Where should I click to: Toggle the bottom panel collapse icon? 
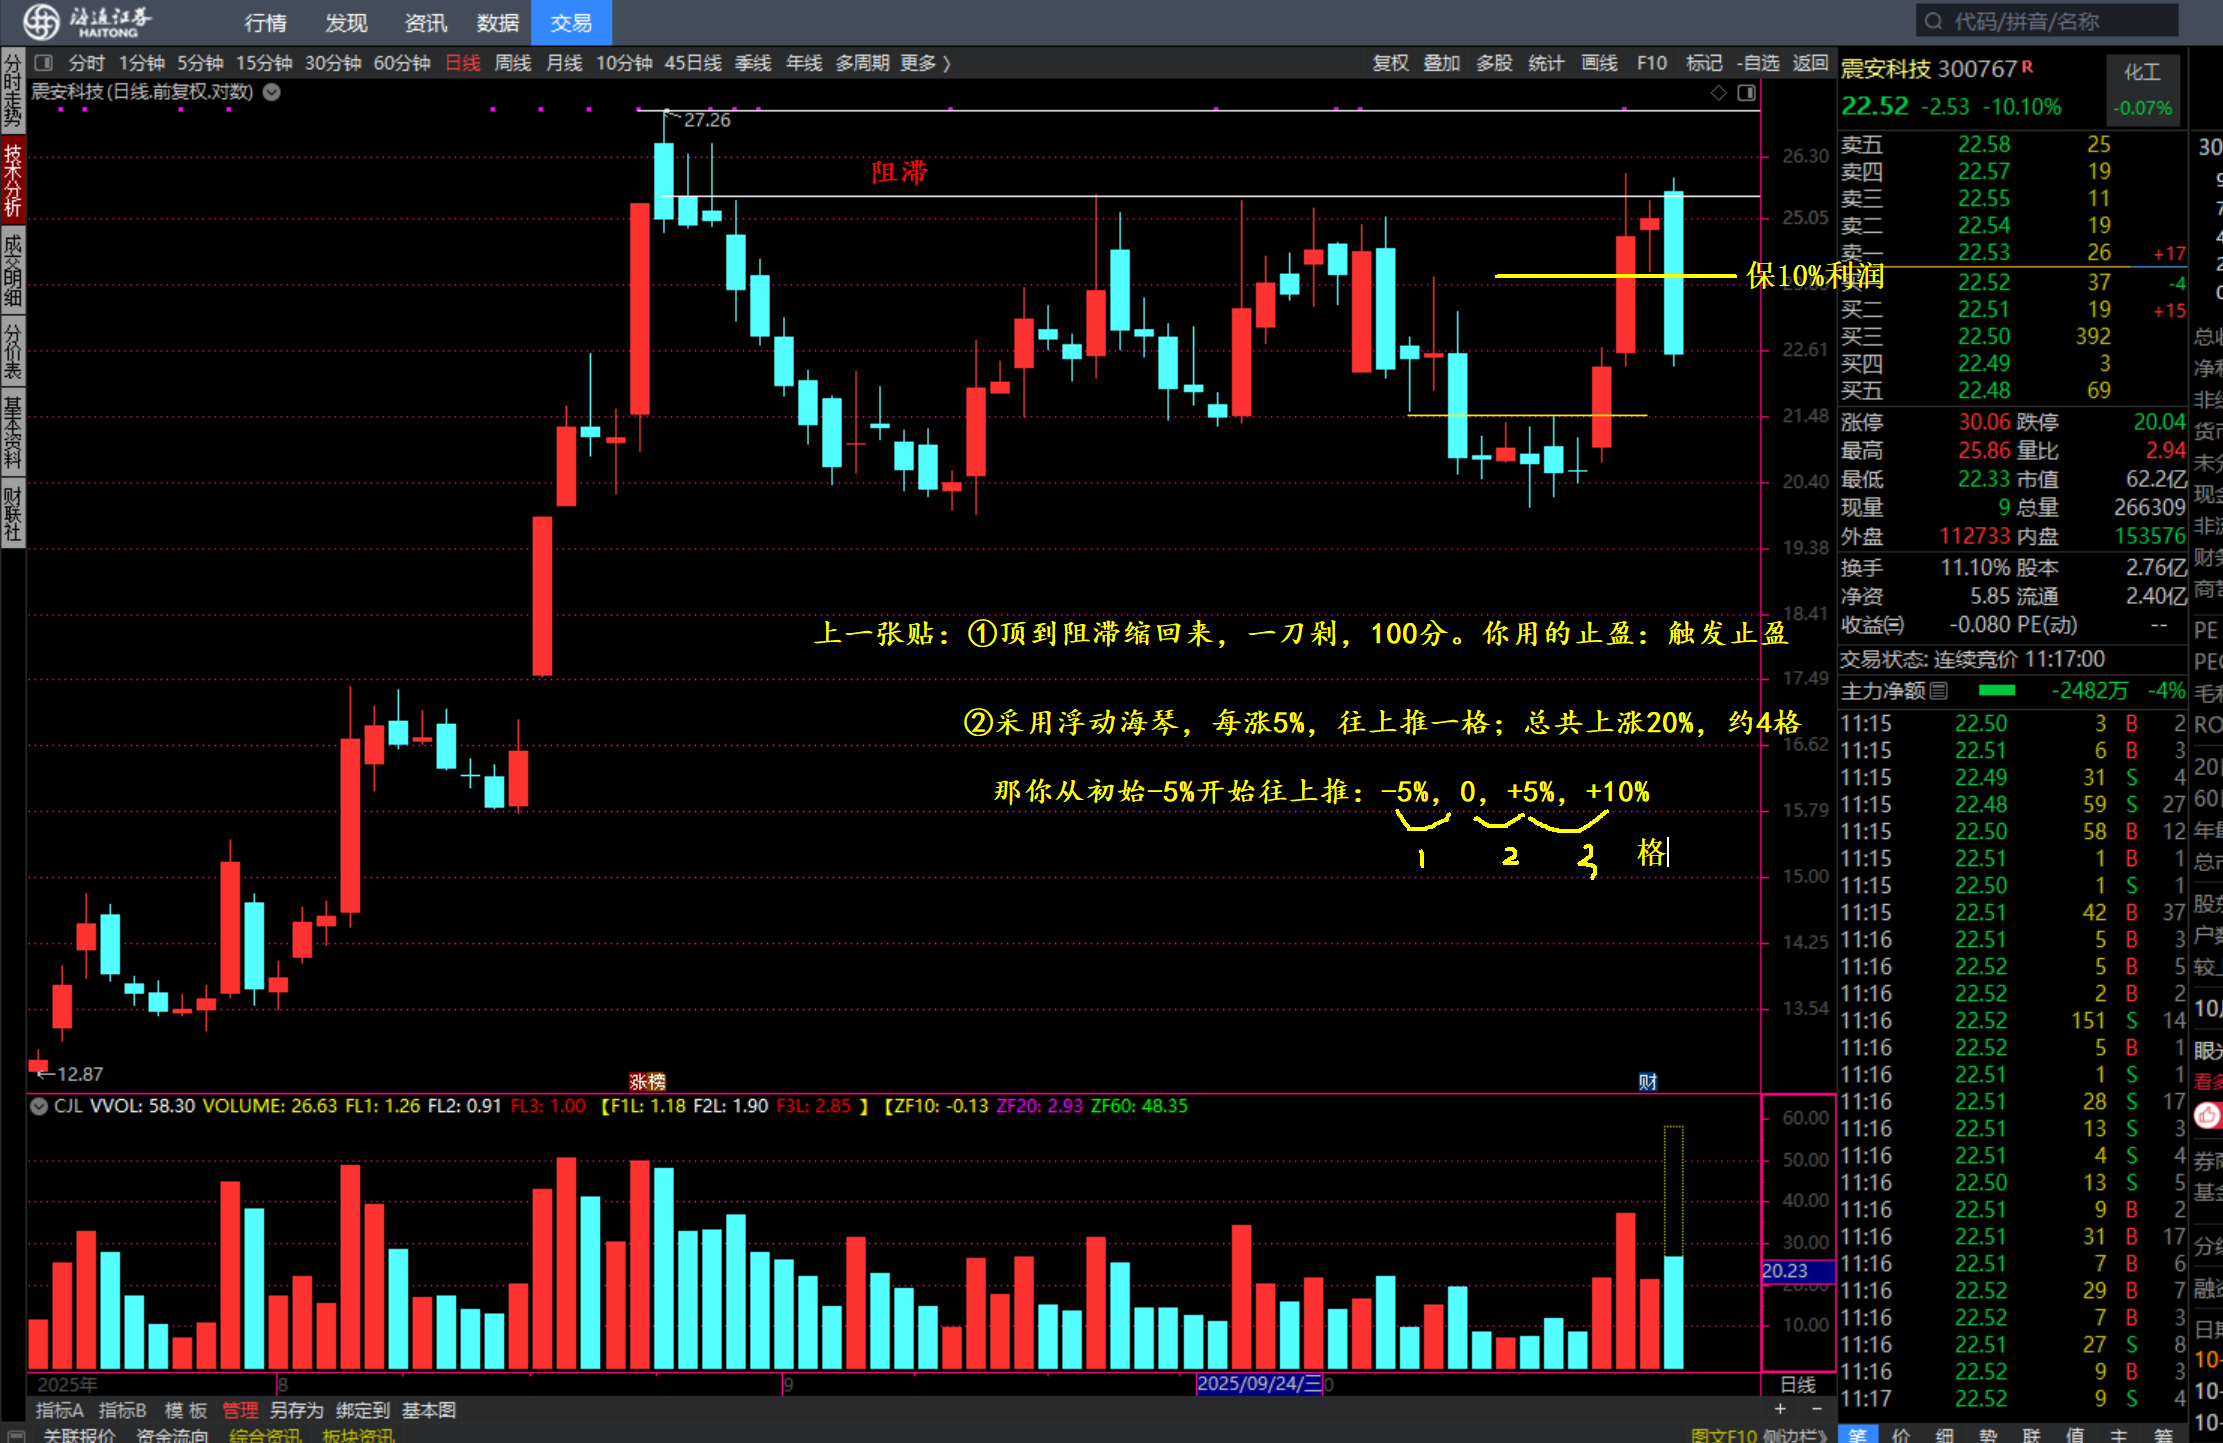pyautogui.click(x=16, y=1435)
